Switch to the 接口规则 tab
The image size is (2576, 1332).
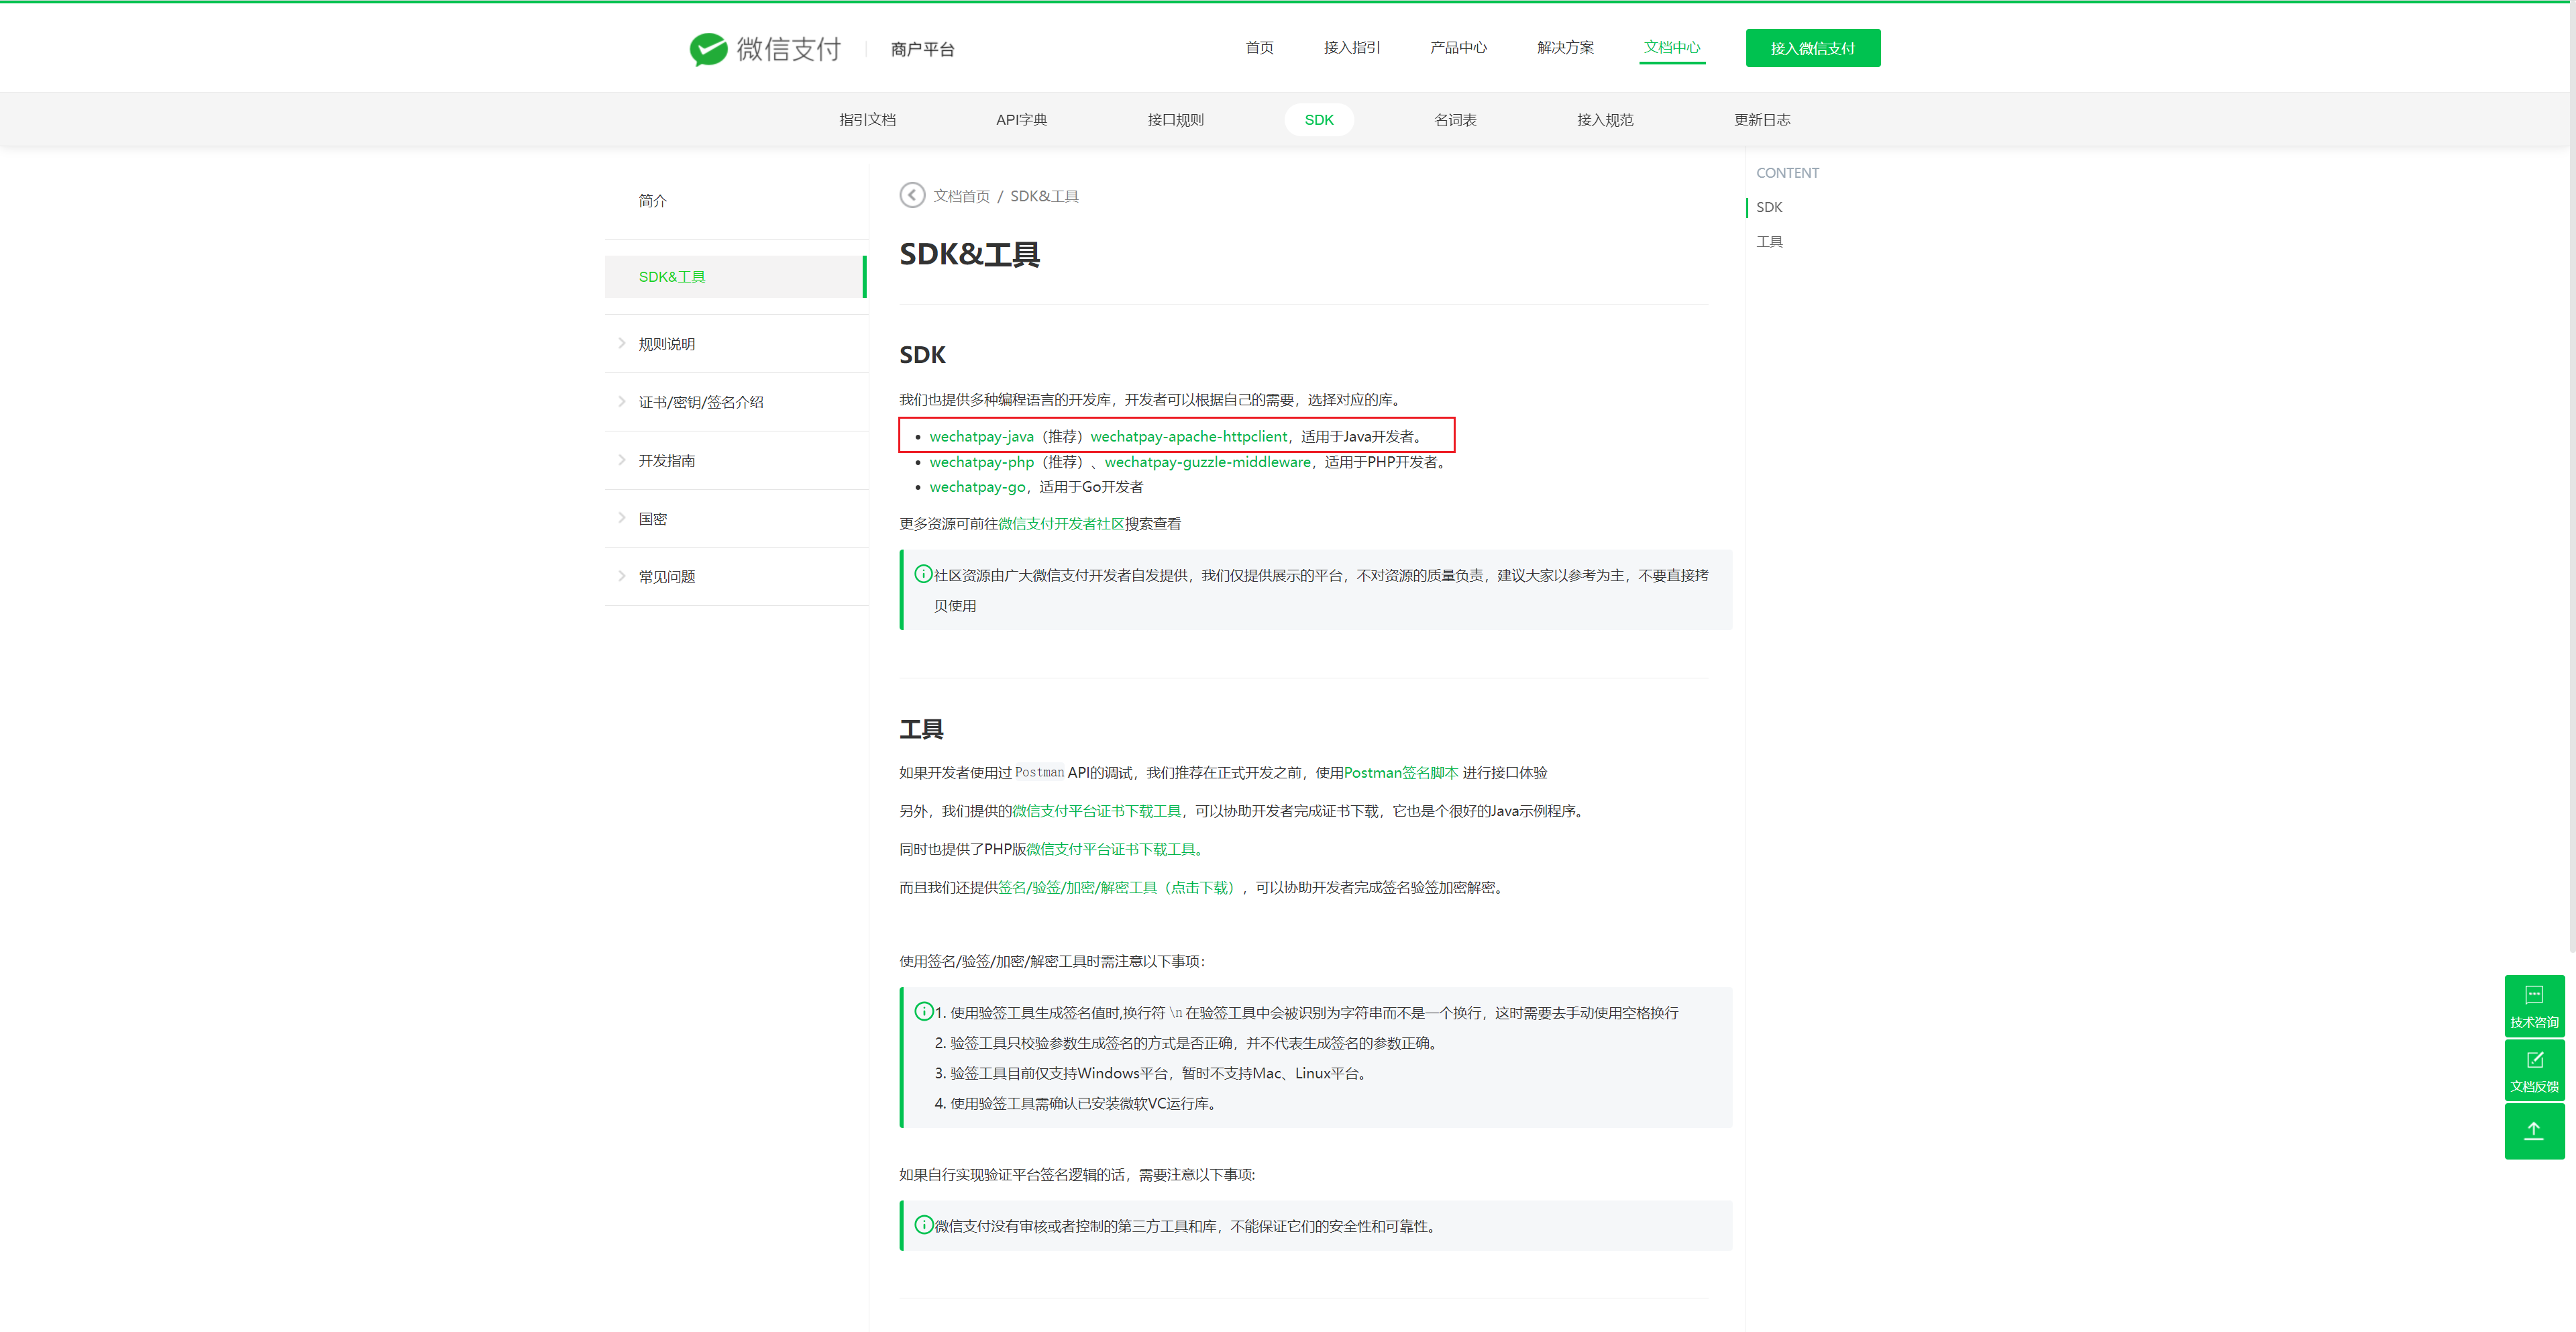pos(1175,120)
